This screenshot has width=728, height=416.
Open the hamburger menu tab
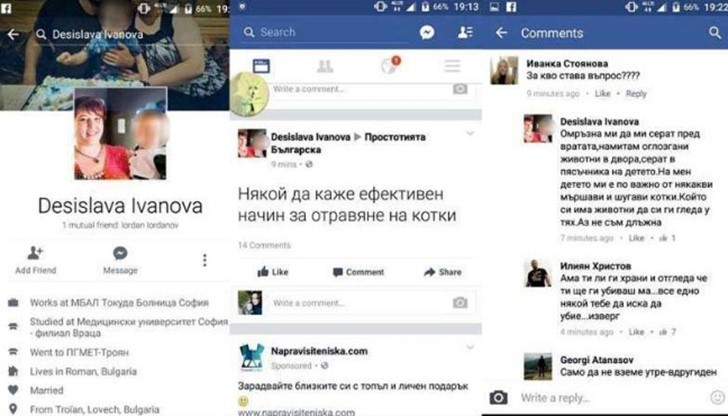[x=452, y=66]
